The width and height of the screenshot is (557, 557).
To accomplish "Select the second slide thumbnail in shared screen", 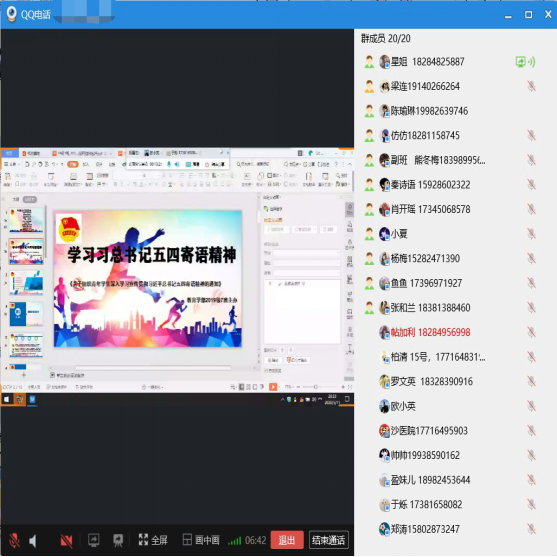I will coord(26,252).
